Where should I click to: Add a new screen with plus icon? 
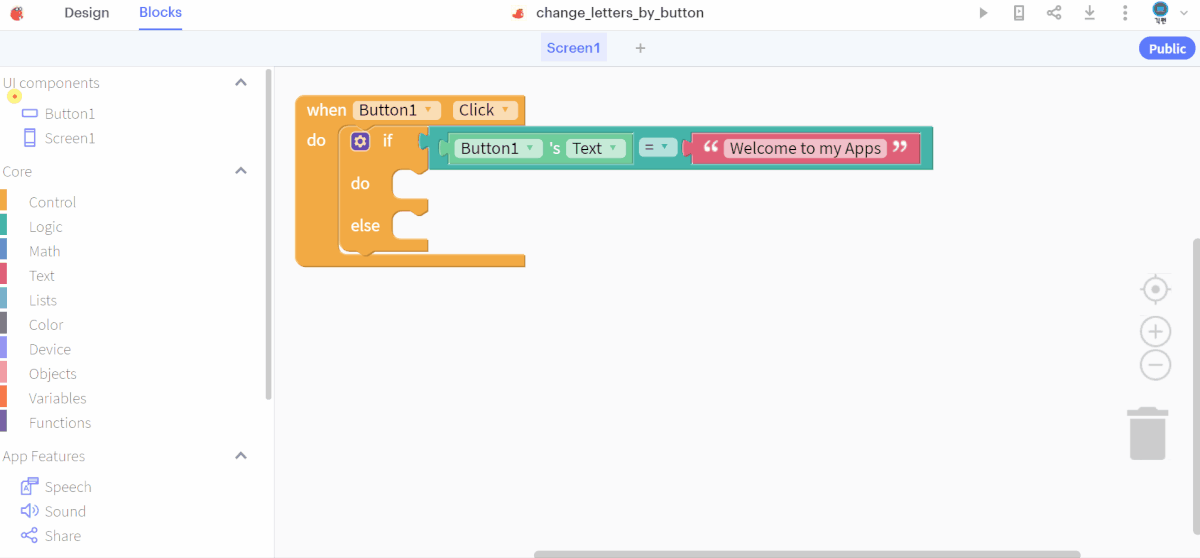click(641, 48)
